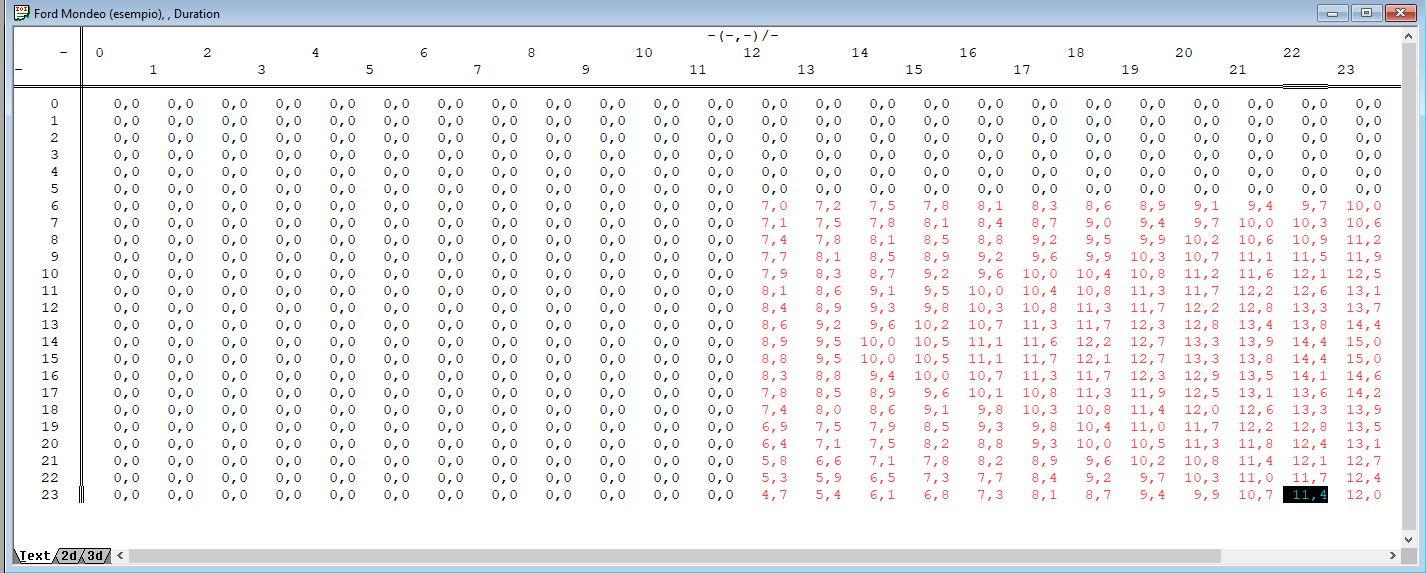Click row header 14
The height and width of the screenshot is (573, 1426).
tap(50, 342)
